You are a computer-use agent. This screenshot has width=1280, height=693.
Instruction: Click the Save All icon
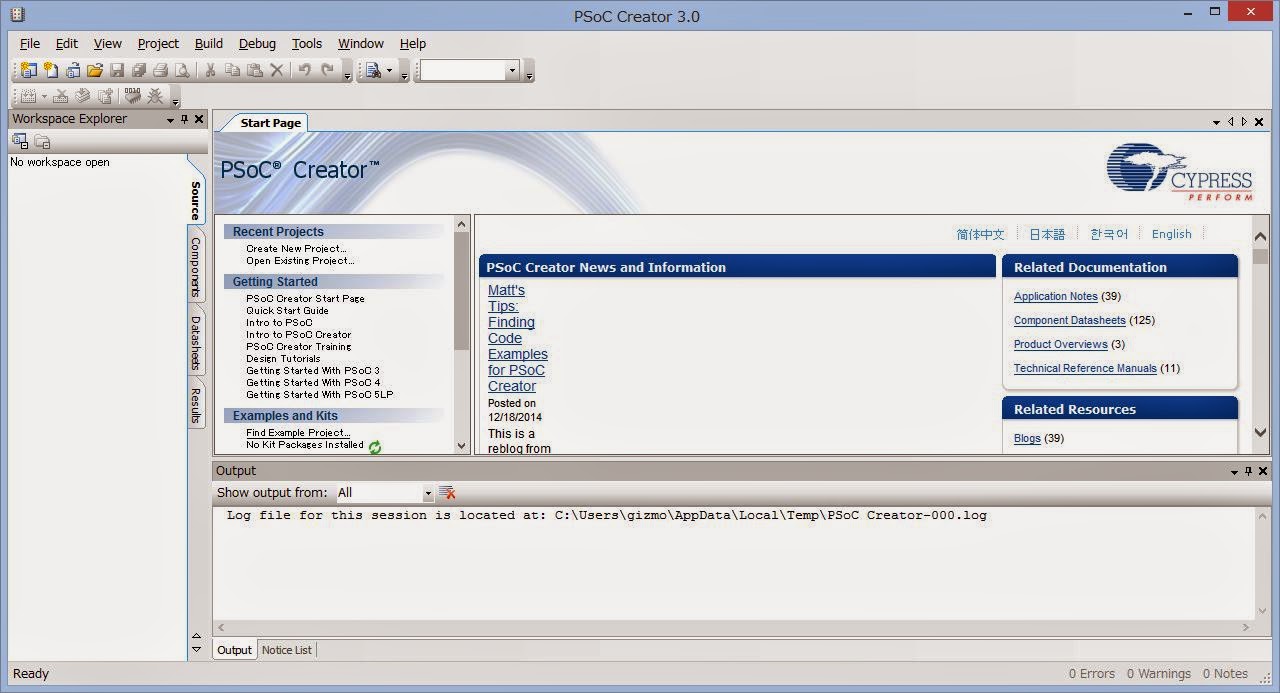click(x=139, y=70)
